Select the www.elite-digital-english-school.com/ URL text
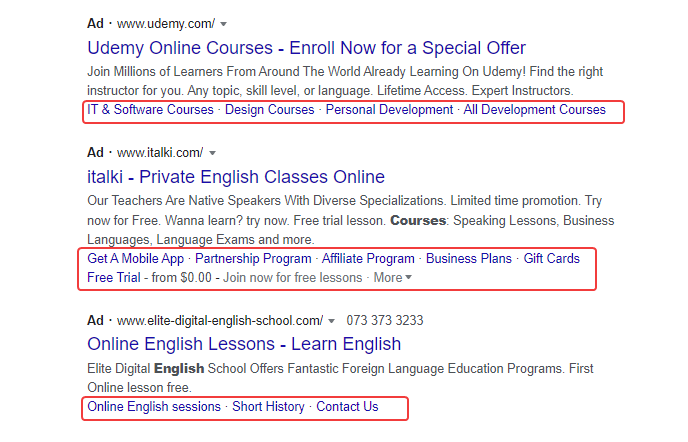Screen dimensions: 688x442 point(220,321)
